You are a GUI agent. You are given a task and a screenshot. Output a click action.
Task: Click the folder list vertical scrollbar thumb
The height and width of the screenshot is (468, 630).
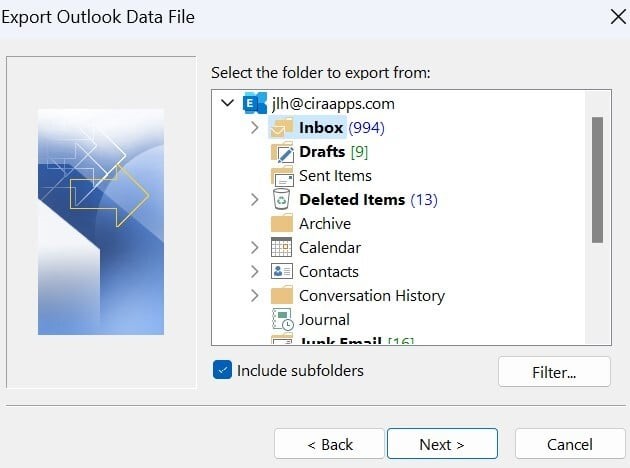click(x=597, y=180)
